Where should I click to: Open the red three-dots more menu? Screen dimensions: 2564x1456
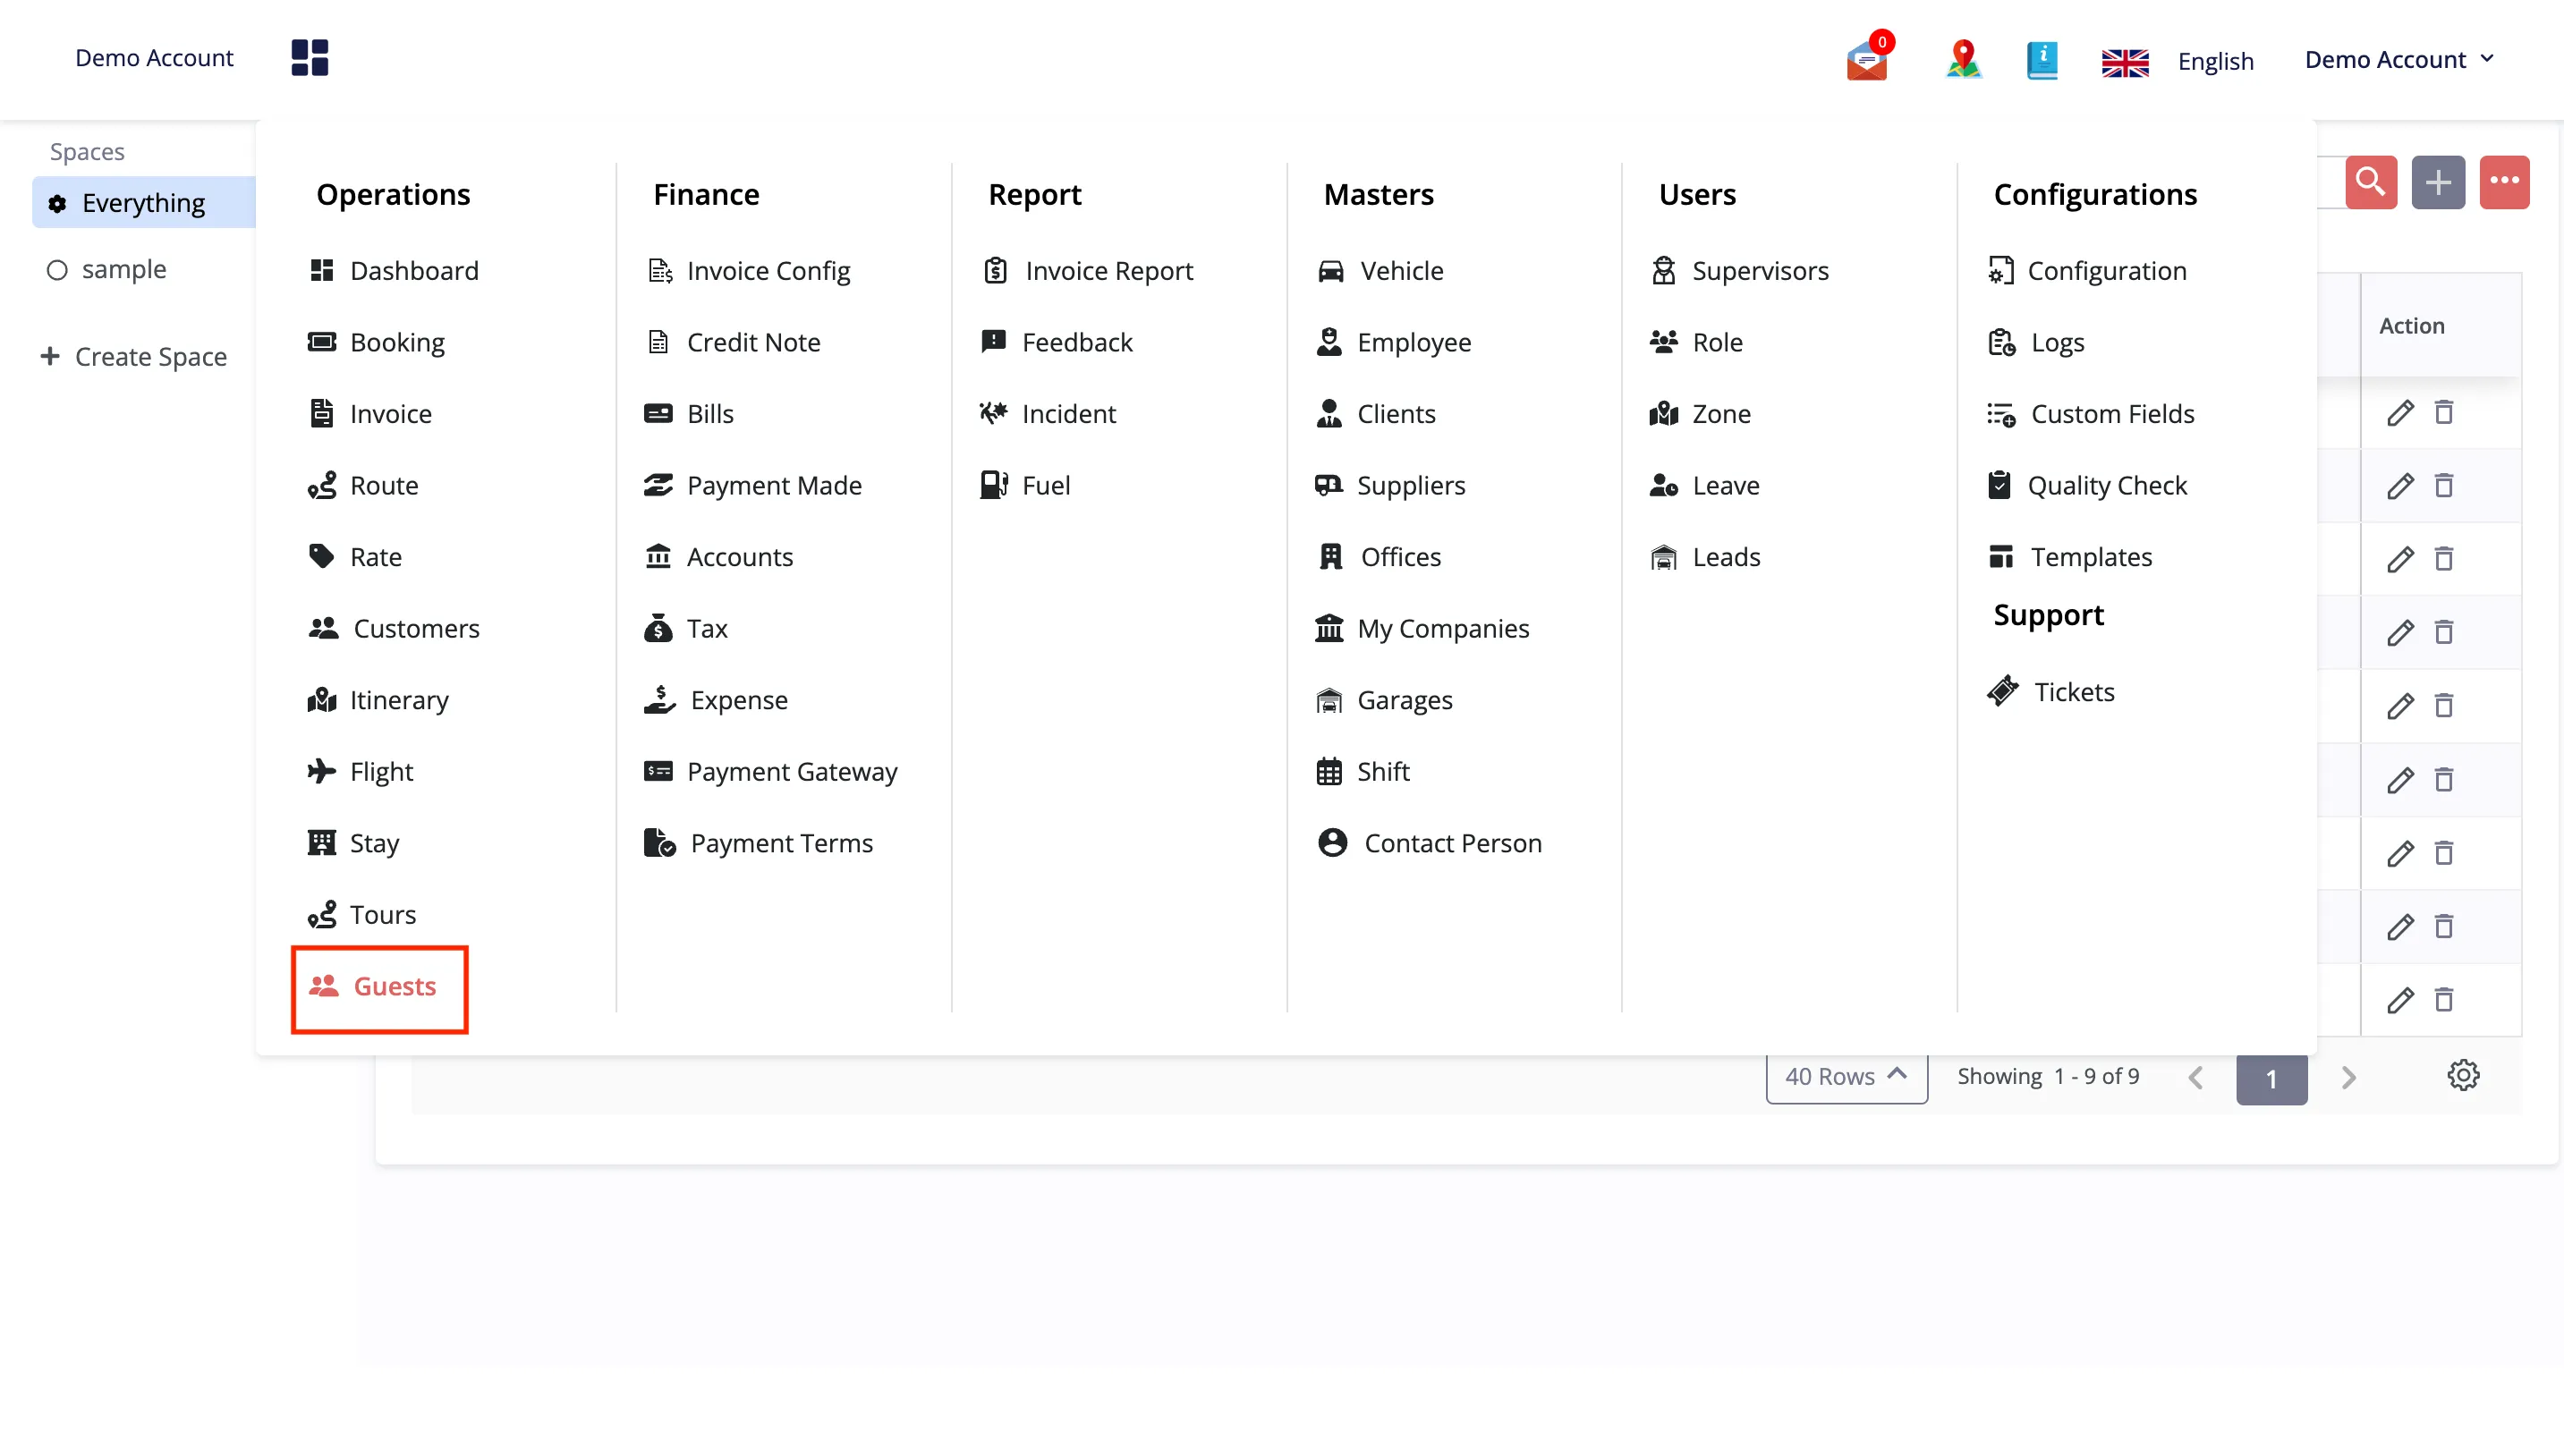tap(2504, 182)
